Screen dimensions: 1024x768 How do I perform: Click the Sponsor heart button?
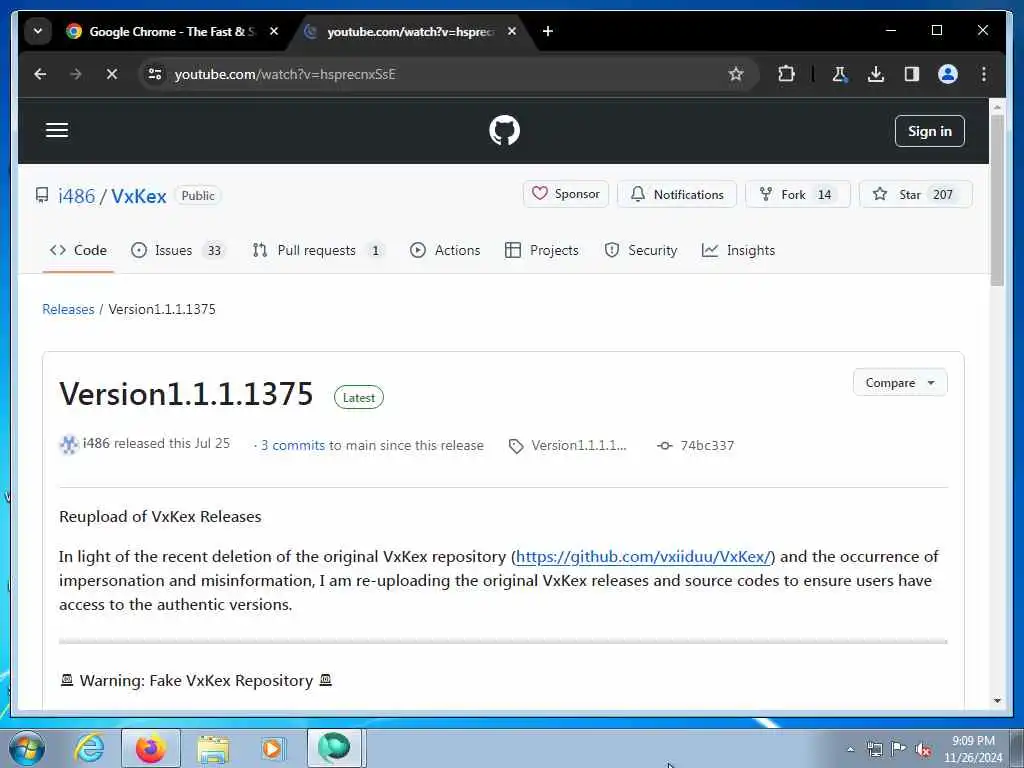tap(566, 194)
